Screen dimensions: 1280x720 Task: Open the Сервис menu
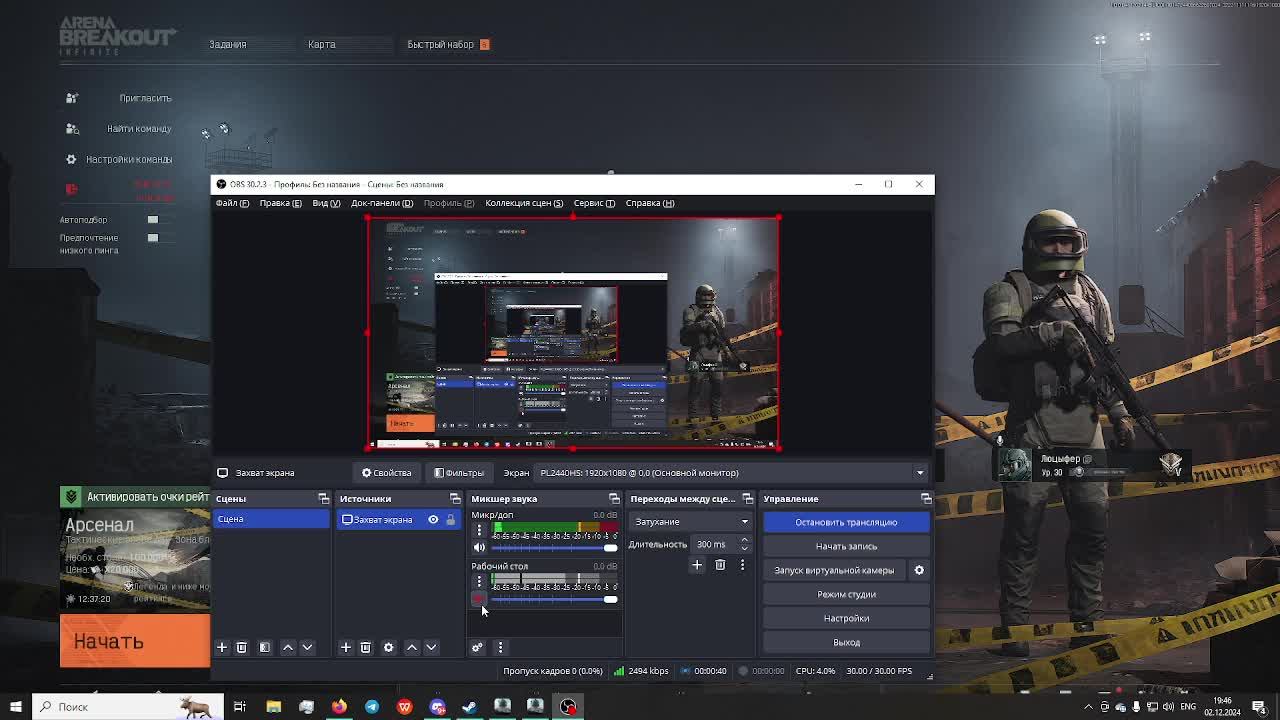594,203
